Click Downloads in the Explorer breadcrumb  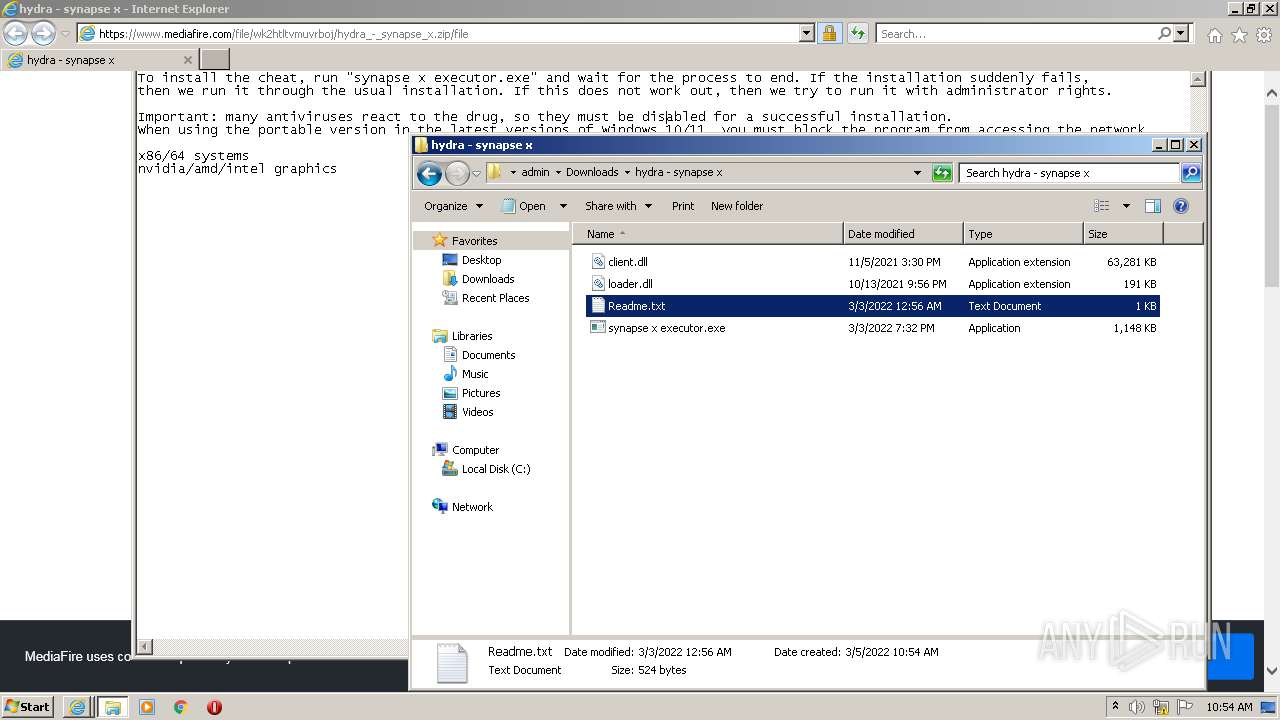pyautogui.click(x=592, y=172)
